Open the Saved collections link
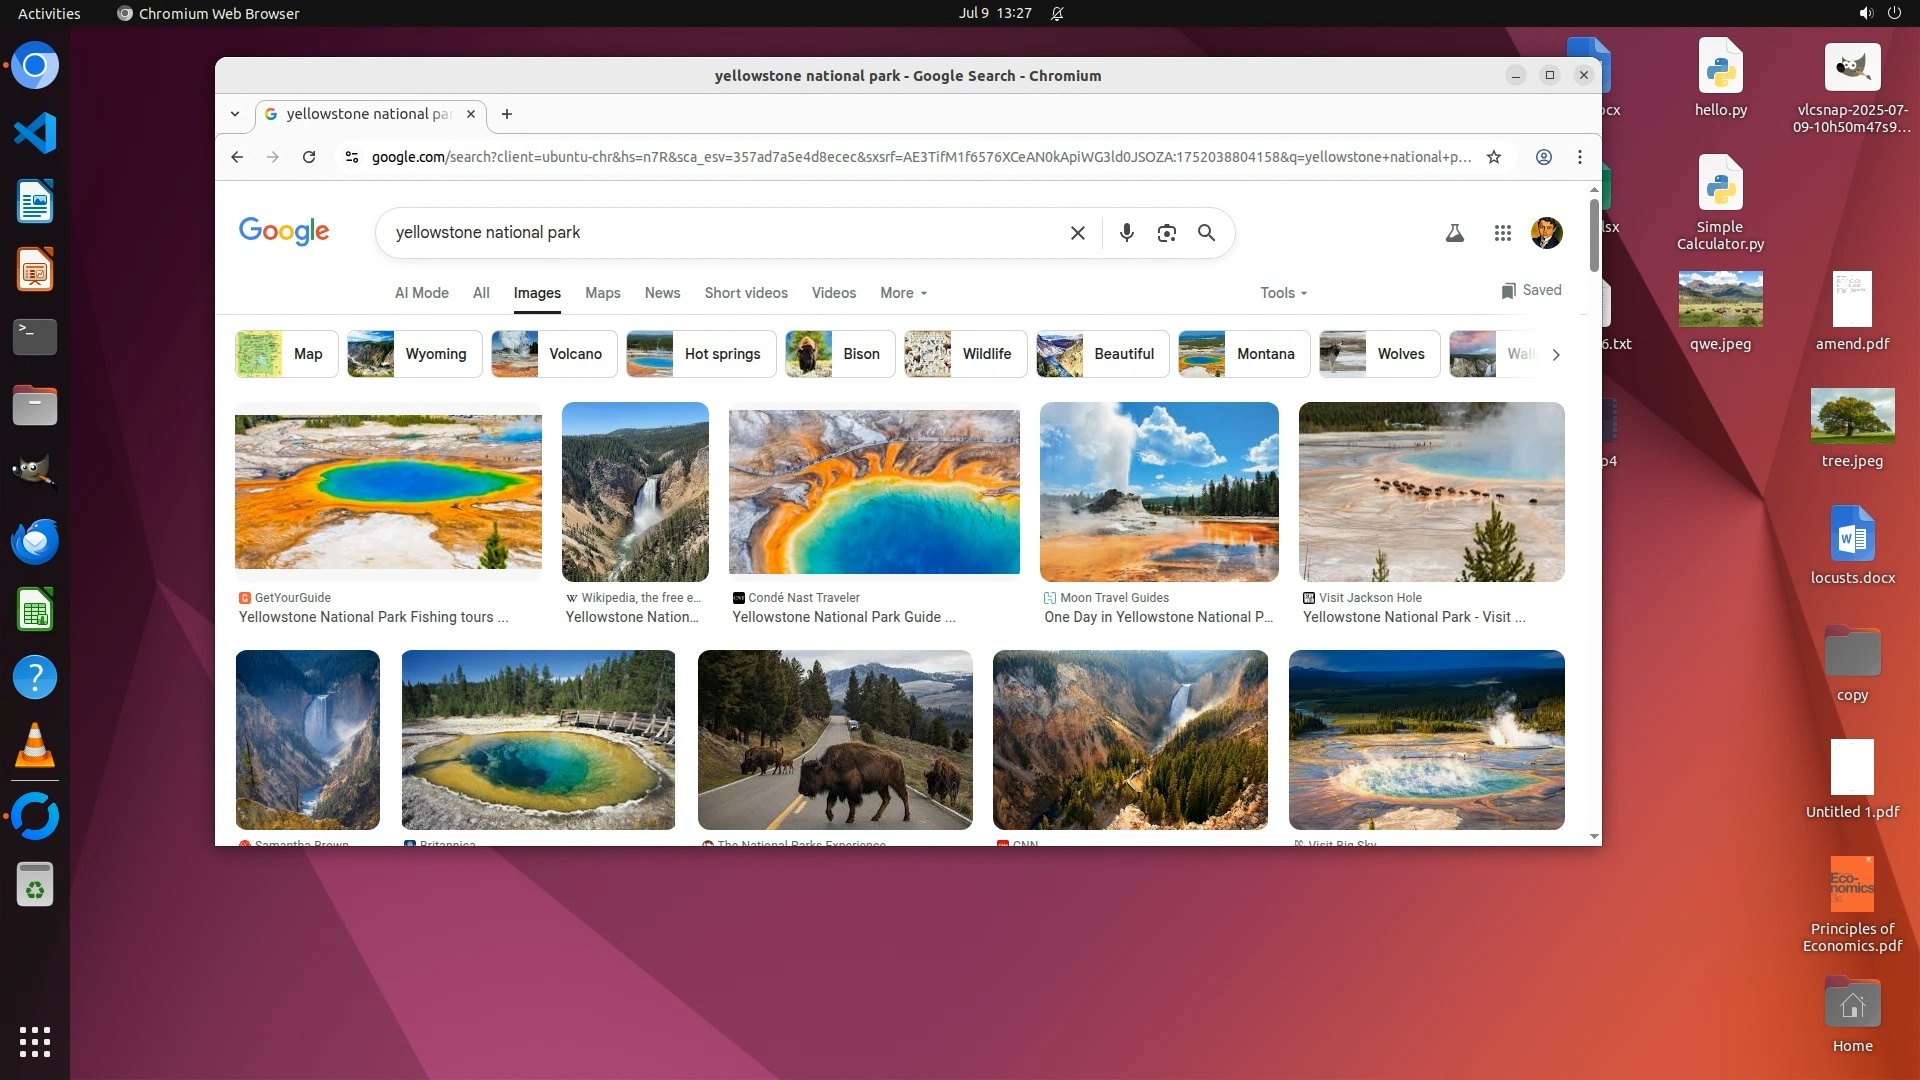The image size is (1920, 1080). (x=1531, y=290)
